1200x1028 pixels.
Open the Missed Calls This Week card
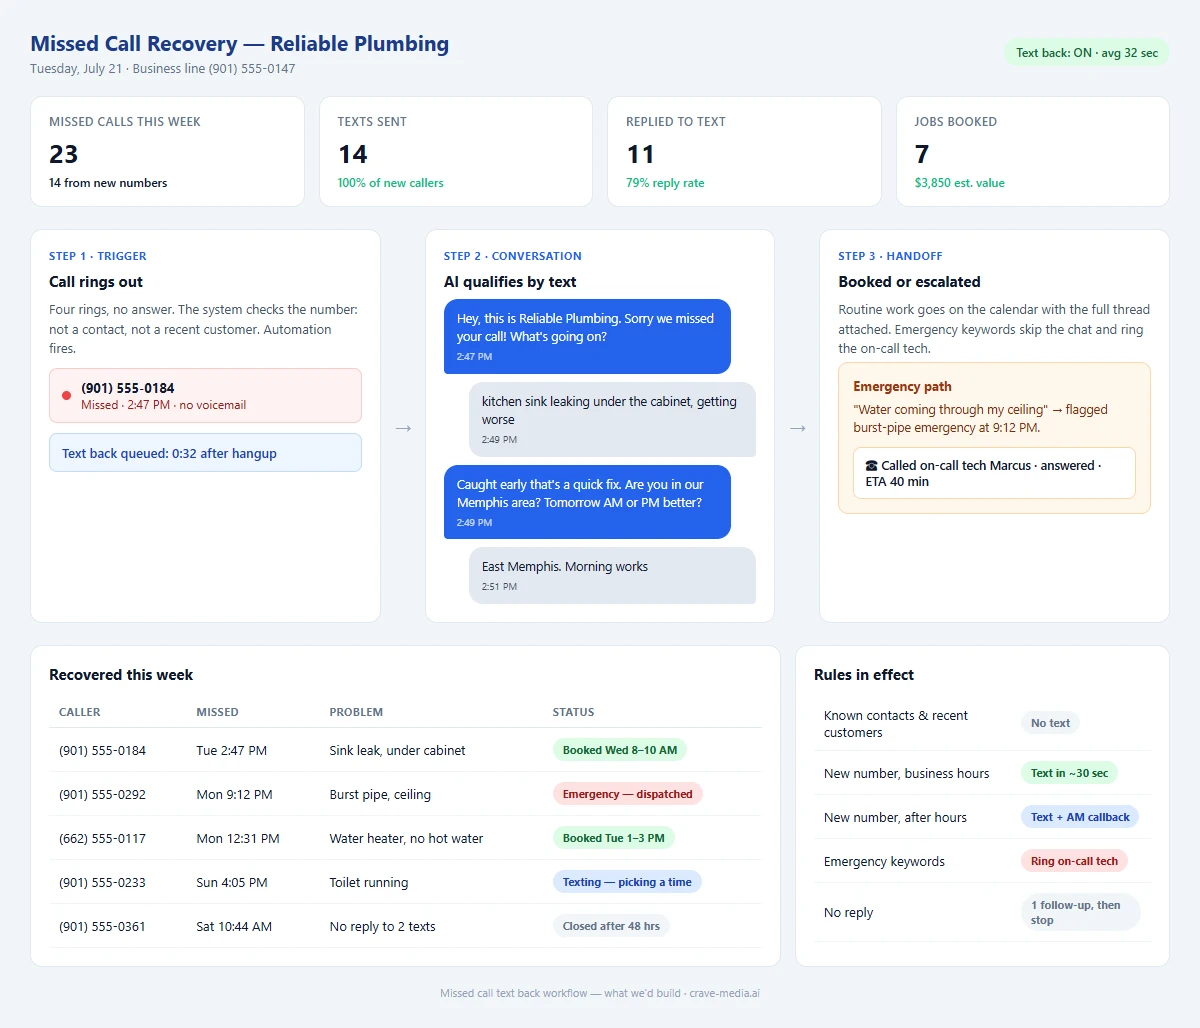pos(167,152)
